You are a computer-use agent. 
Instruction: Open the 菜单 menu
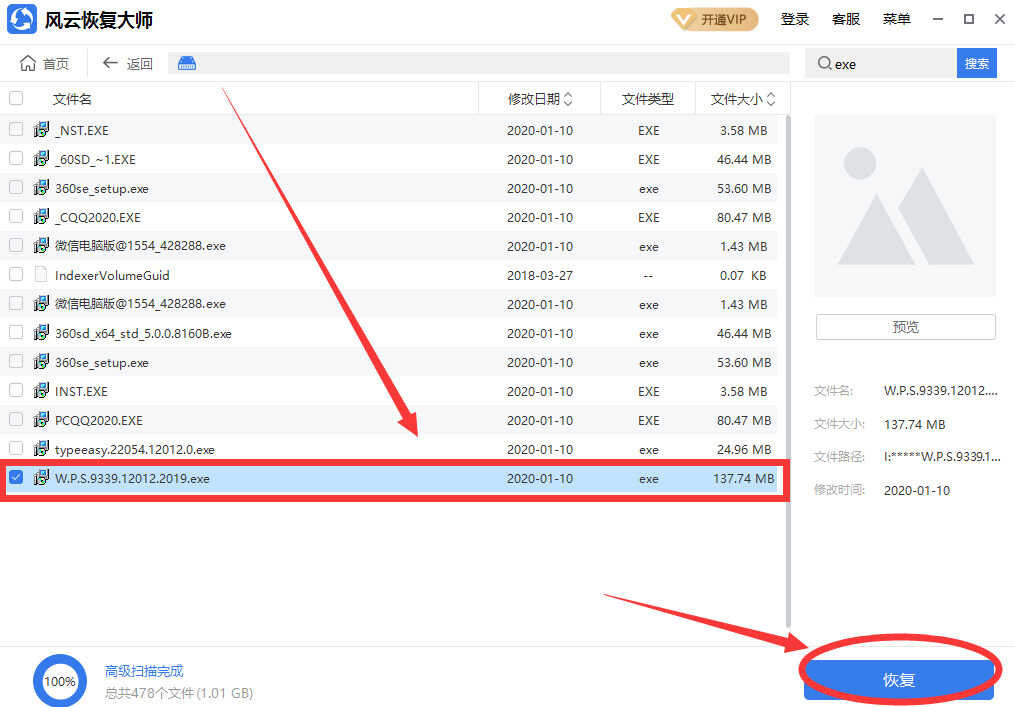coord(896,20)
